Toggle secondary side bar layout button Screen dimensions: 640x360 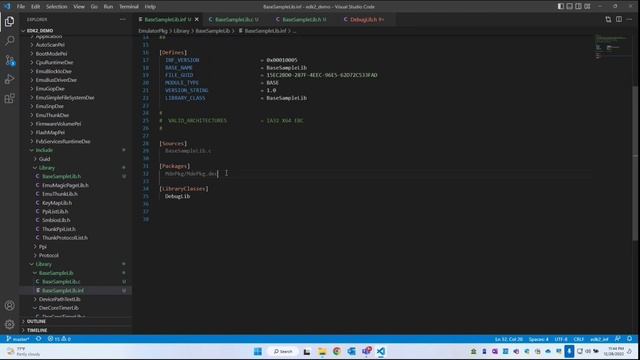pyautogui.click(x=578, y=7)
